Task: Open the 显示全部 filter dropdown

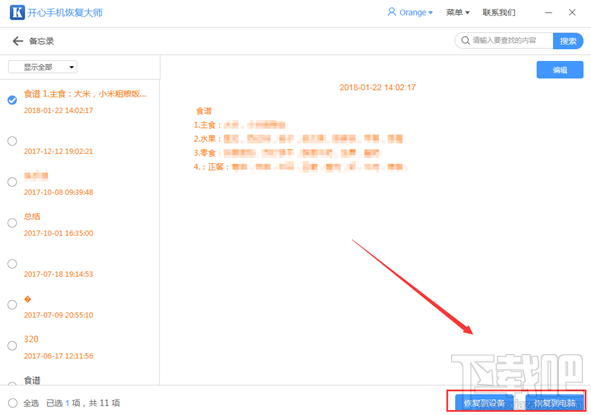Action: [43, 67]
